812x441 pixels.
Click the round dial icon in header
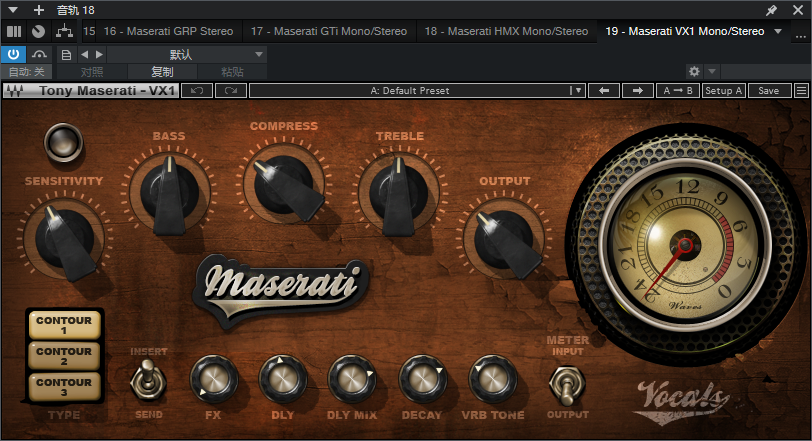click(38, 32)
